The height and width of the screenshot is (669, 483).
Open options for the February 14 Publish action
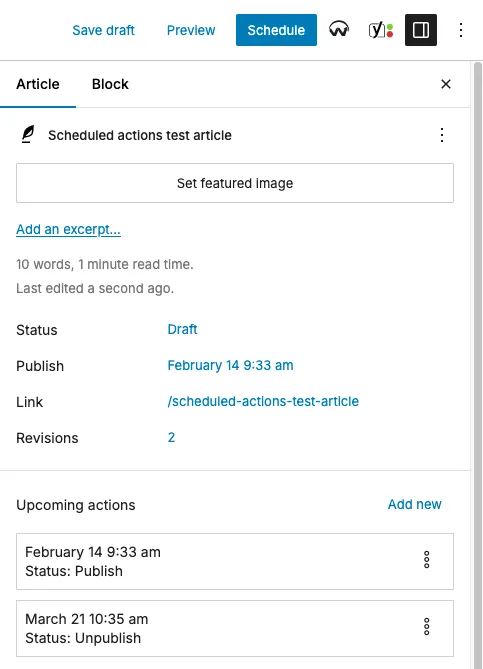pyautogui.click(x=426, y=560)
